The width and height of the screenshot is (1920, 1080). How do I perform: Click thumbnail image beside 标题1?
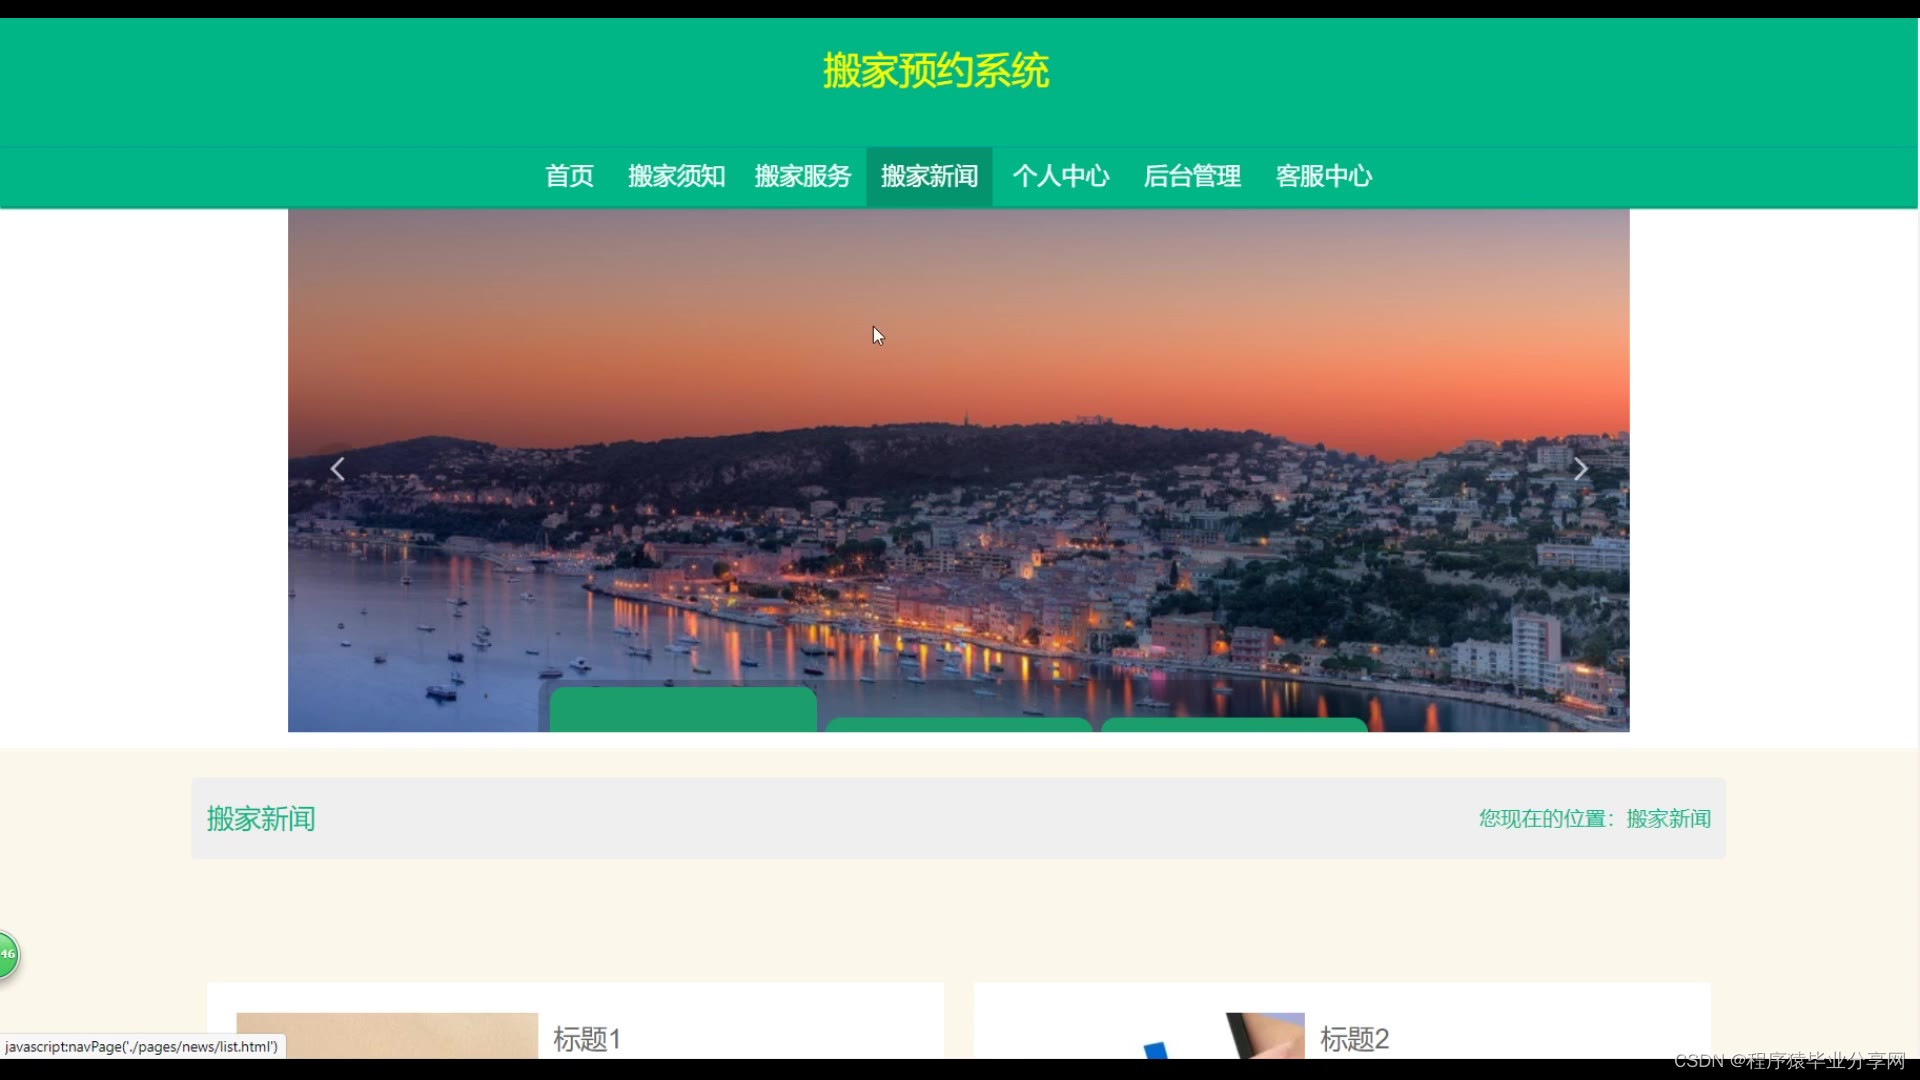tap(387, 1036)
